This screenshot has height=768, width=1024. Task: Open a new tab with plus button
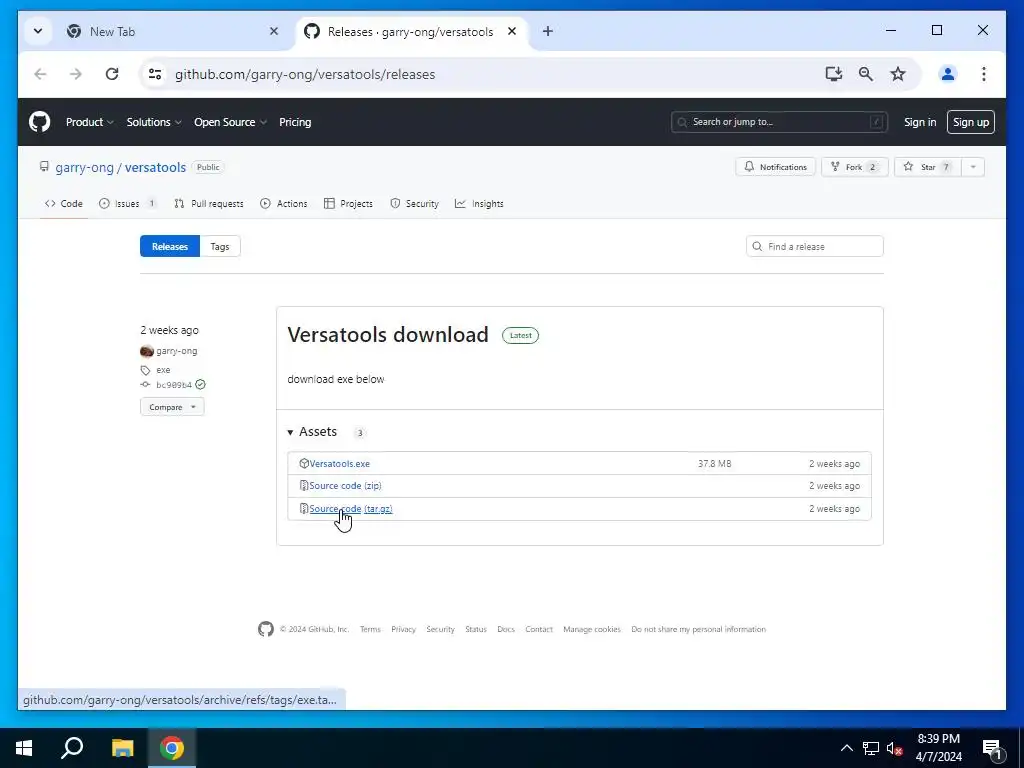coord(548,31)
